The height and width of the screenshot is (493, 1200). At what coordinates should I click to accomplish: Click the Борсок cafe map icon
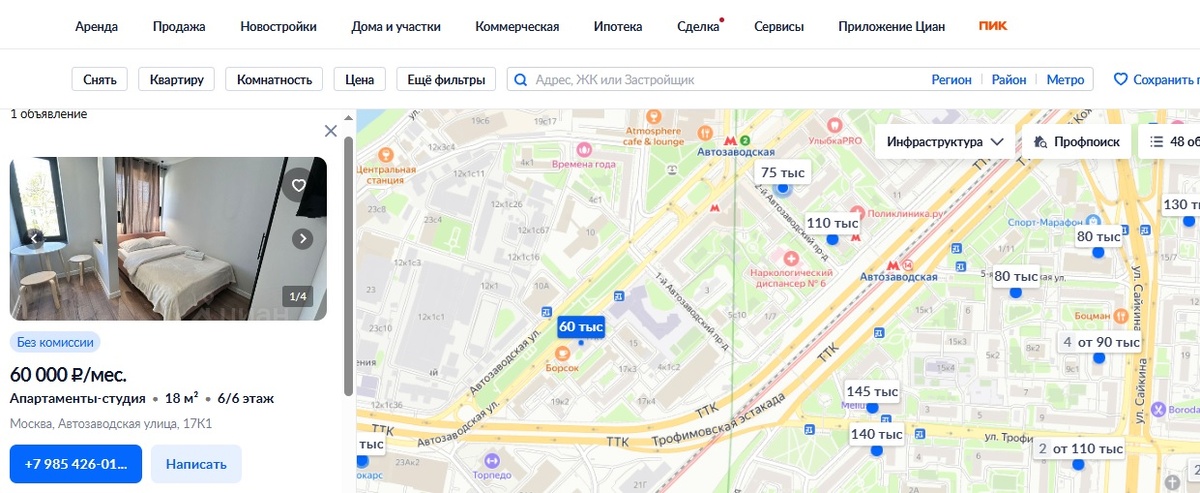[x=563, y=352]
